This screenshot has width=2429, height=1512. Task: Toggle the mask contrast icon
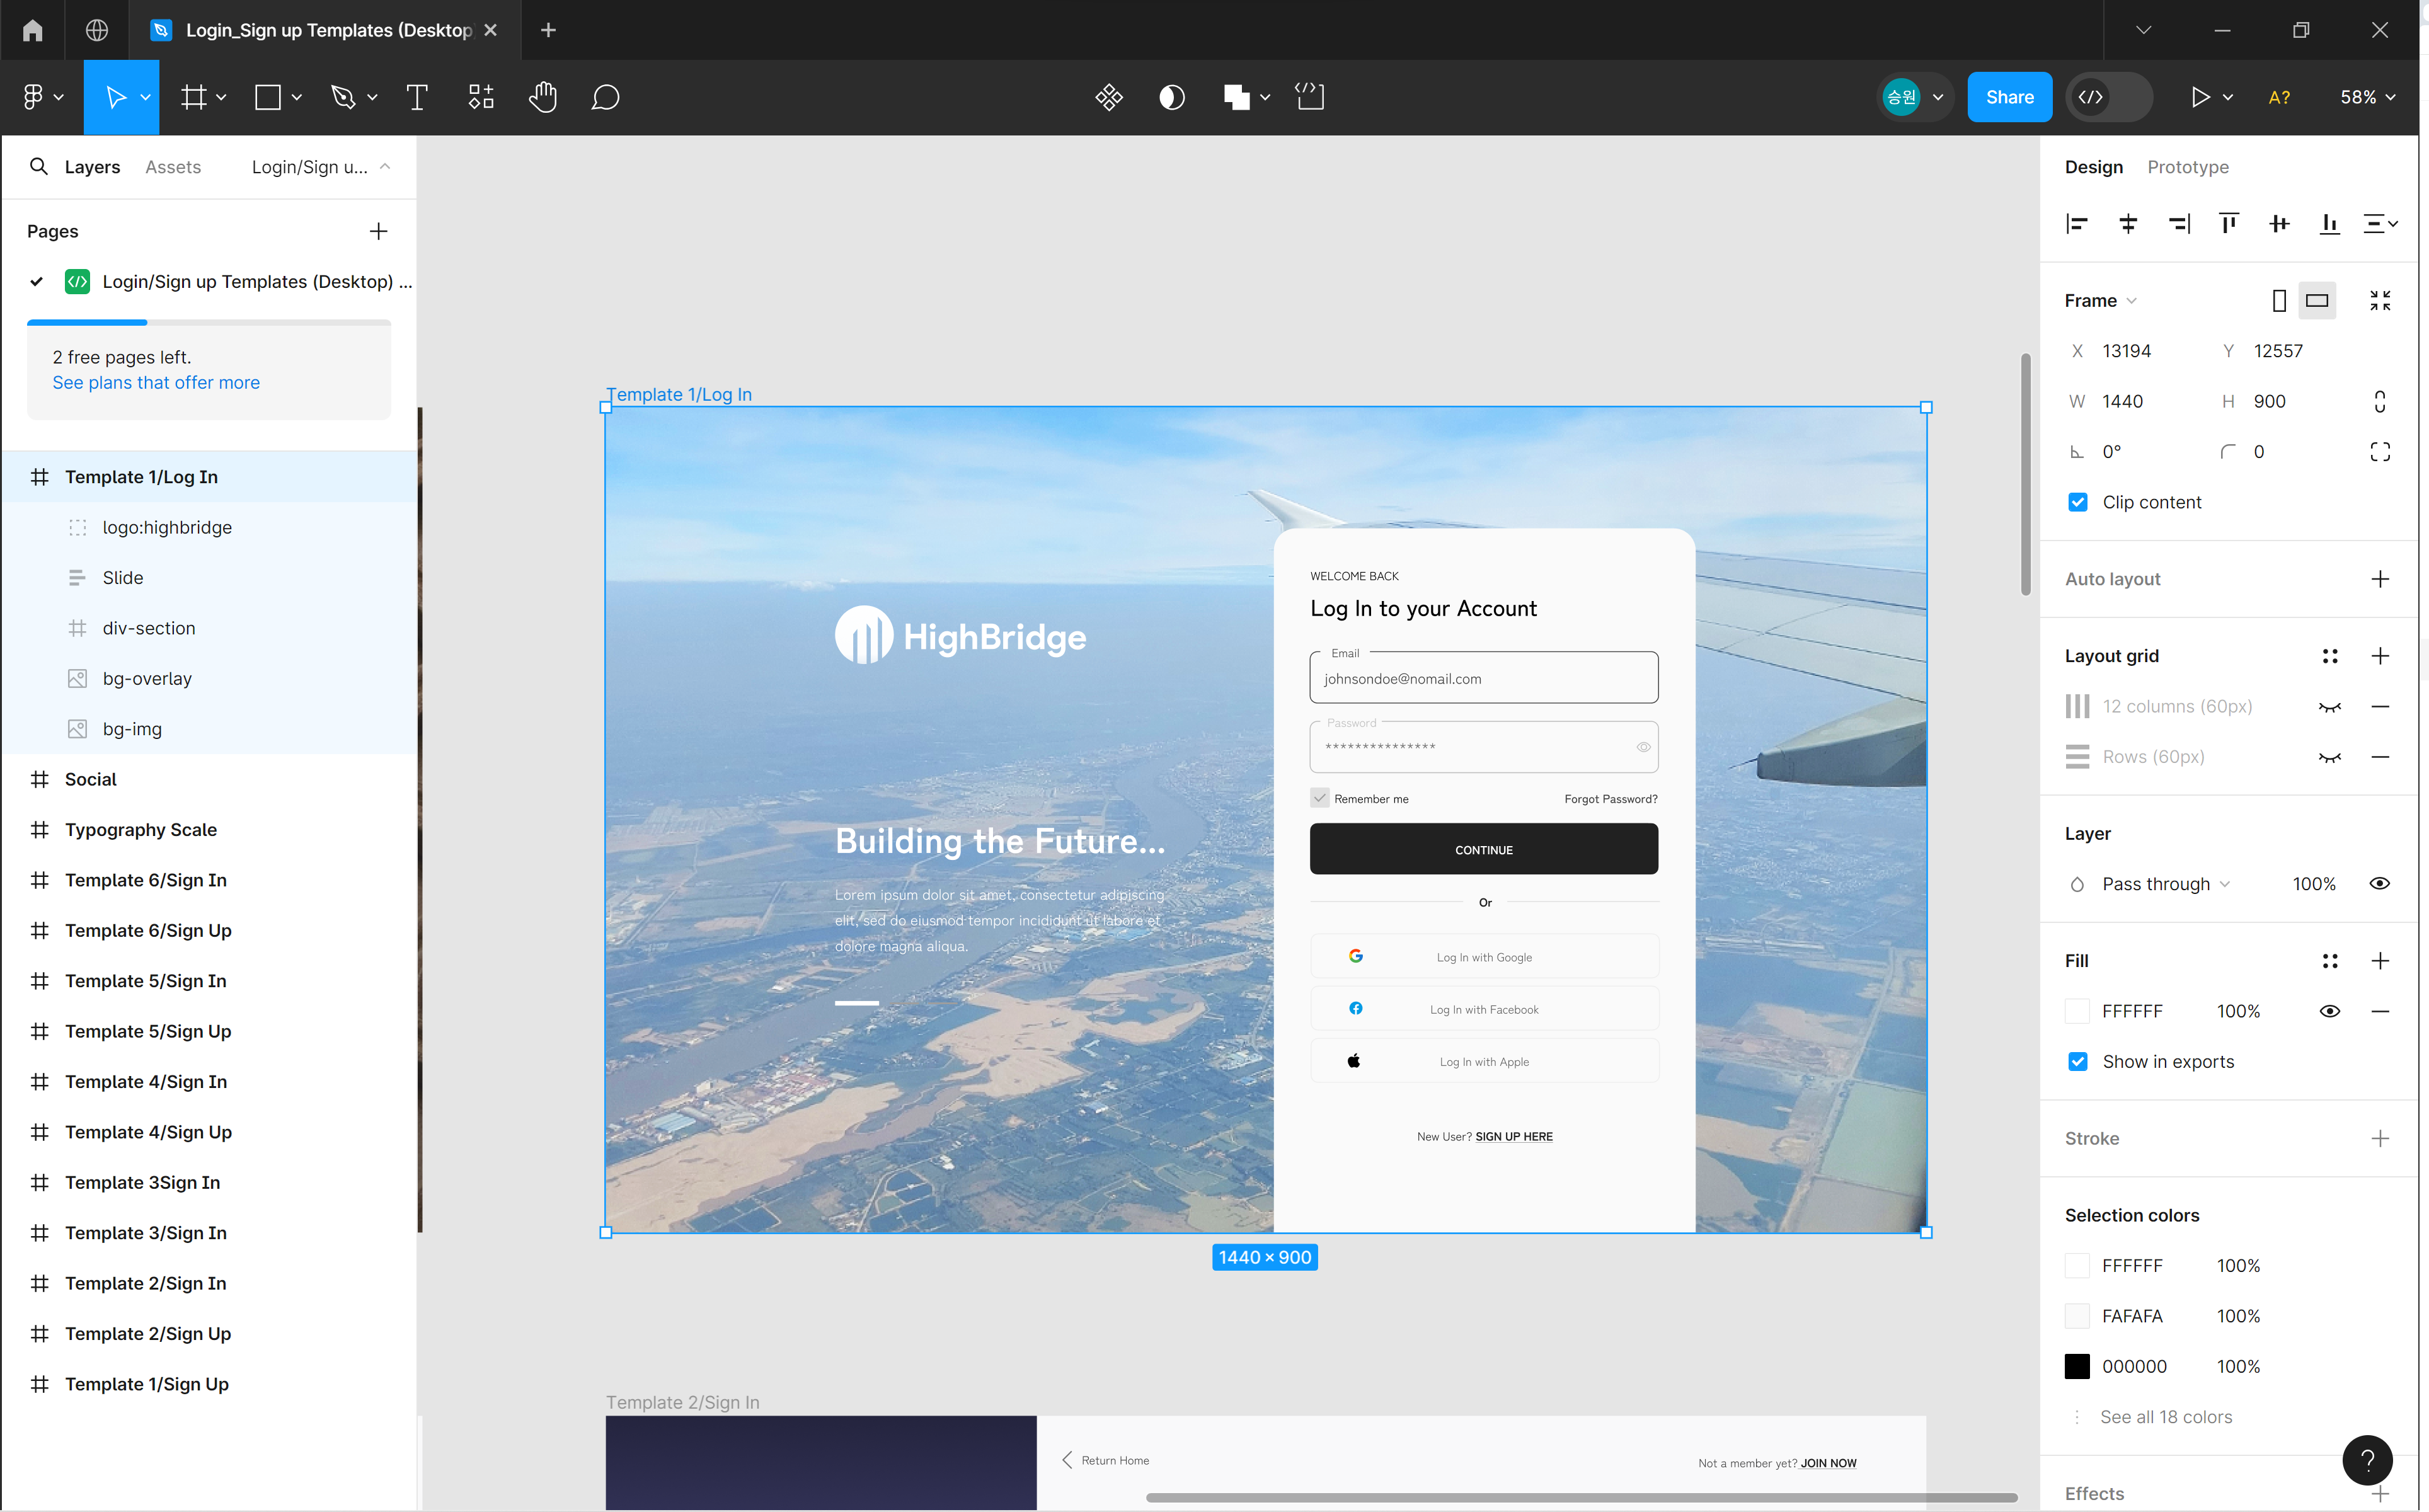point(1172,97)
